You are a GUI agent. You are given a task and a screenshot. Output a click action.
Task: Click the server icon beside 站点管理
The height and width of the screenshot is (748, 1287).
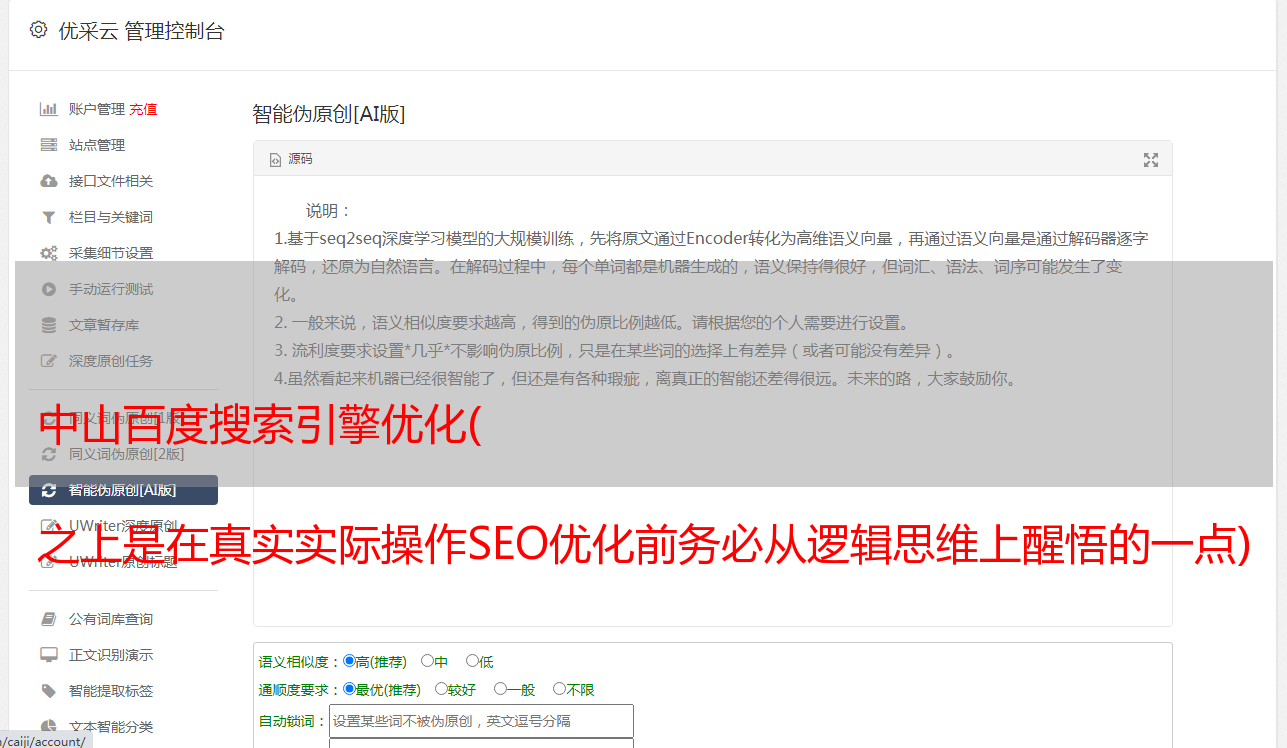[48, 145]
